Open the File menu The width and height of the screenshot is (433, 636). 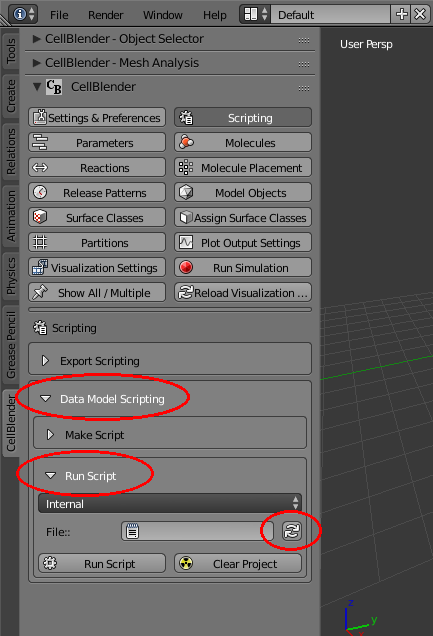pyautogui.click(x=59, y=15)
